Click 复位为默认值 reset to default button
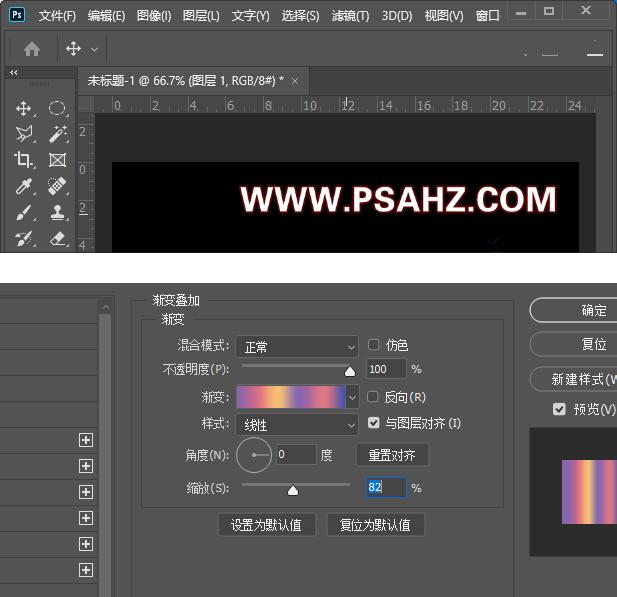 tap(375, 525)
